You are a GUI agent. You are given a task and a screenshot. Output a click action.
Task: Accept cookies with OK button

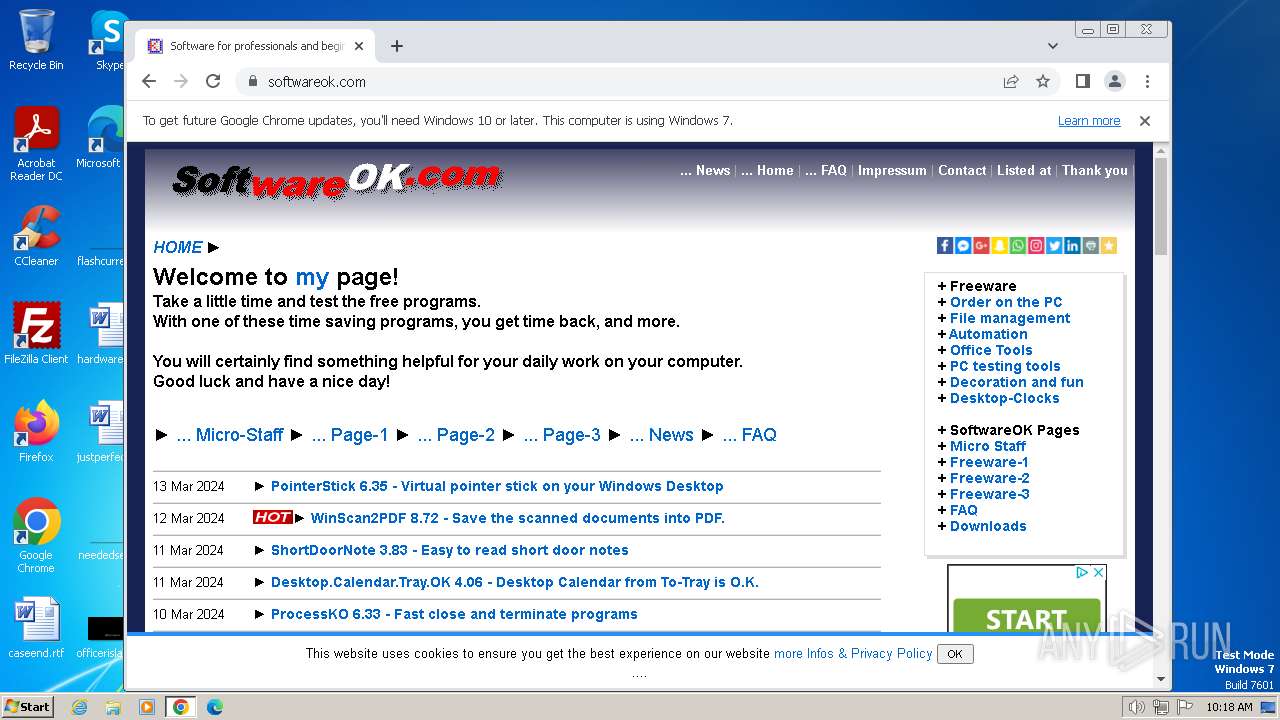click(955, 654)
